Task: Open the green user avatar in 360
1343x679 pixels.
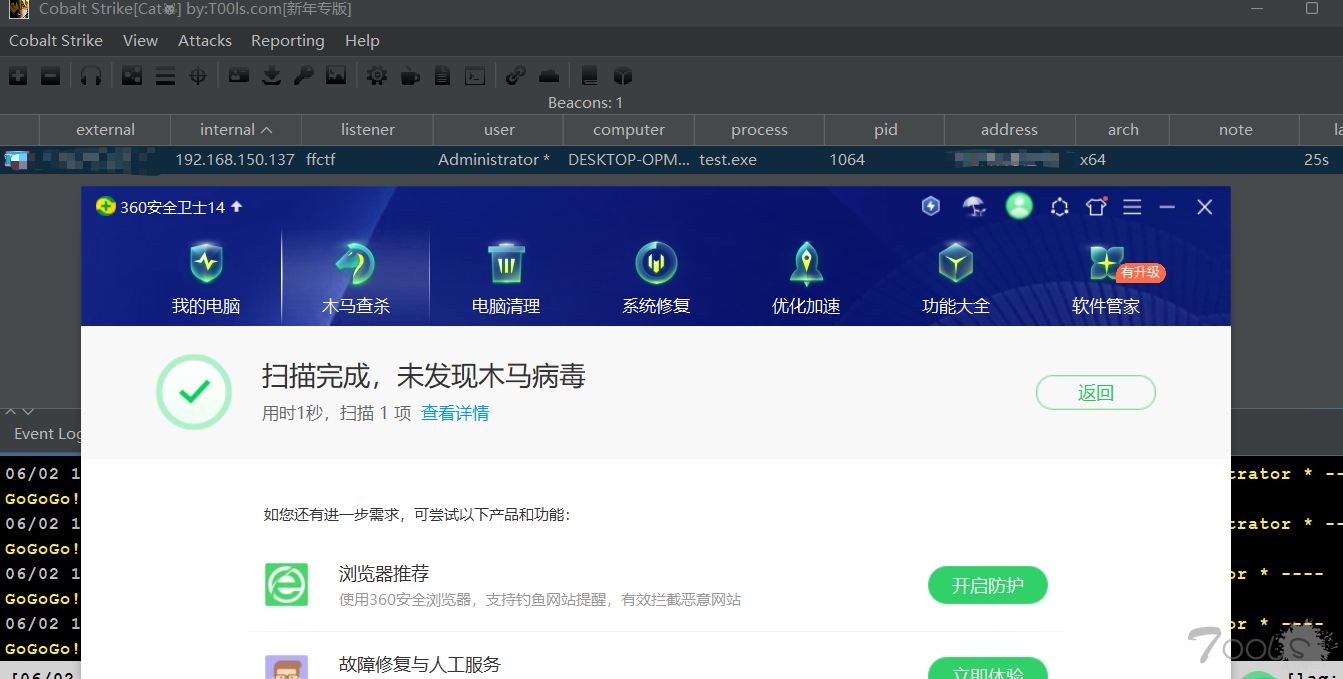Action: click(1019, 206)
